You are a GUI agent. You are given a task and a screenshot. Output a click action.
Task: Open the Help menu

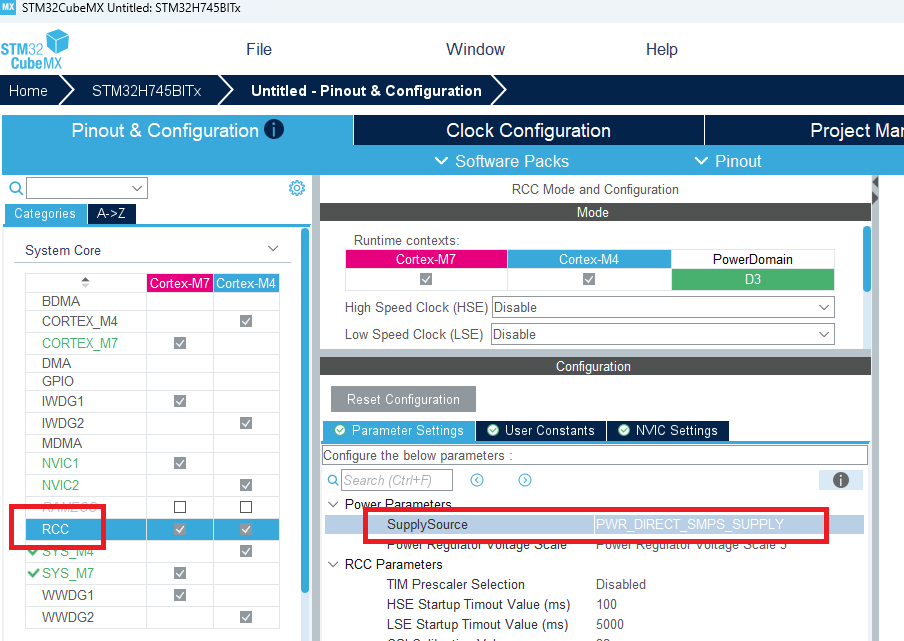(x=661, y=50)
